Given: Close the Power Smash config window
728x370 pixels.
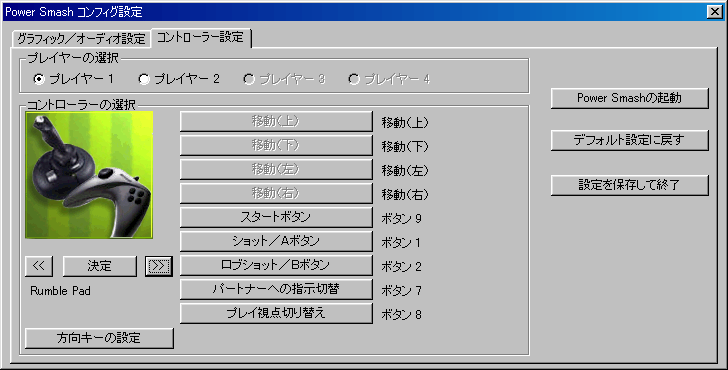Looking at the screenshot, I should [715, 12].
